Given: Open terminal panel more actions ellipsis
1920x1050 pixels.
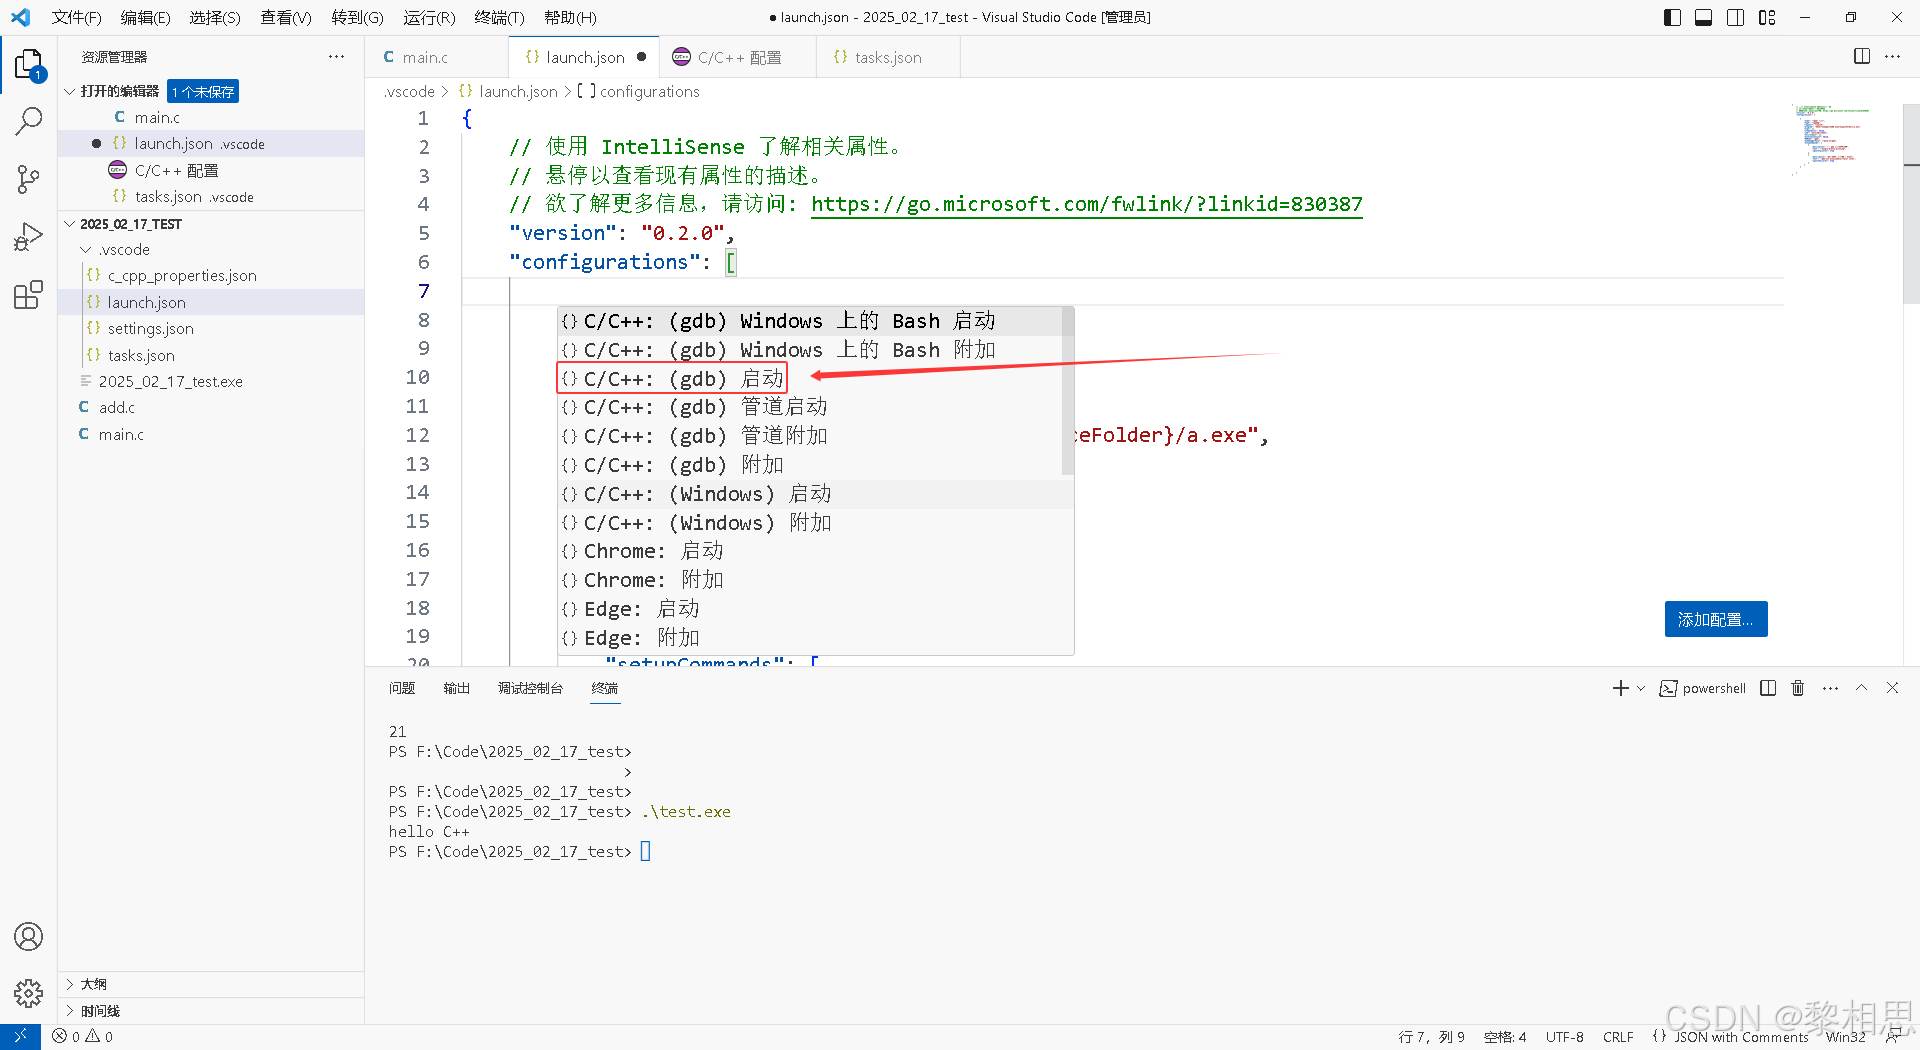Looking at the screenshot, I should (x=1830, y=688).
